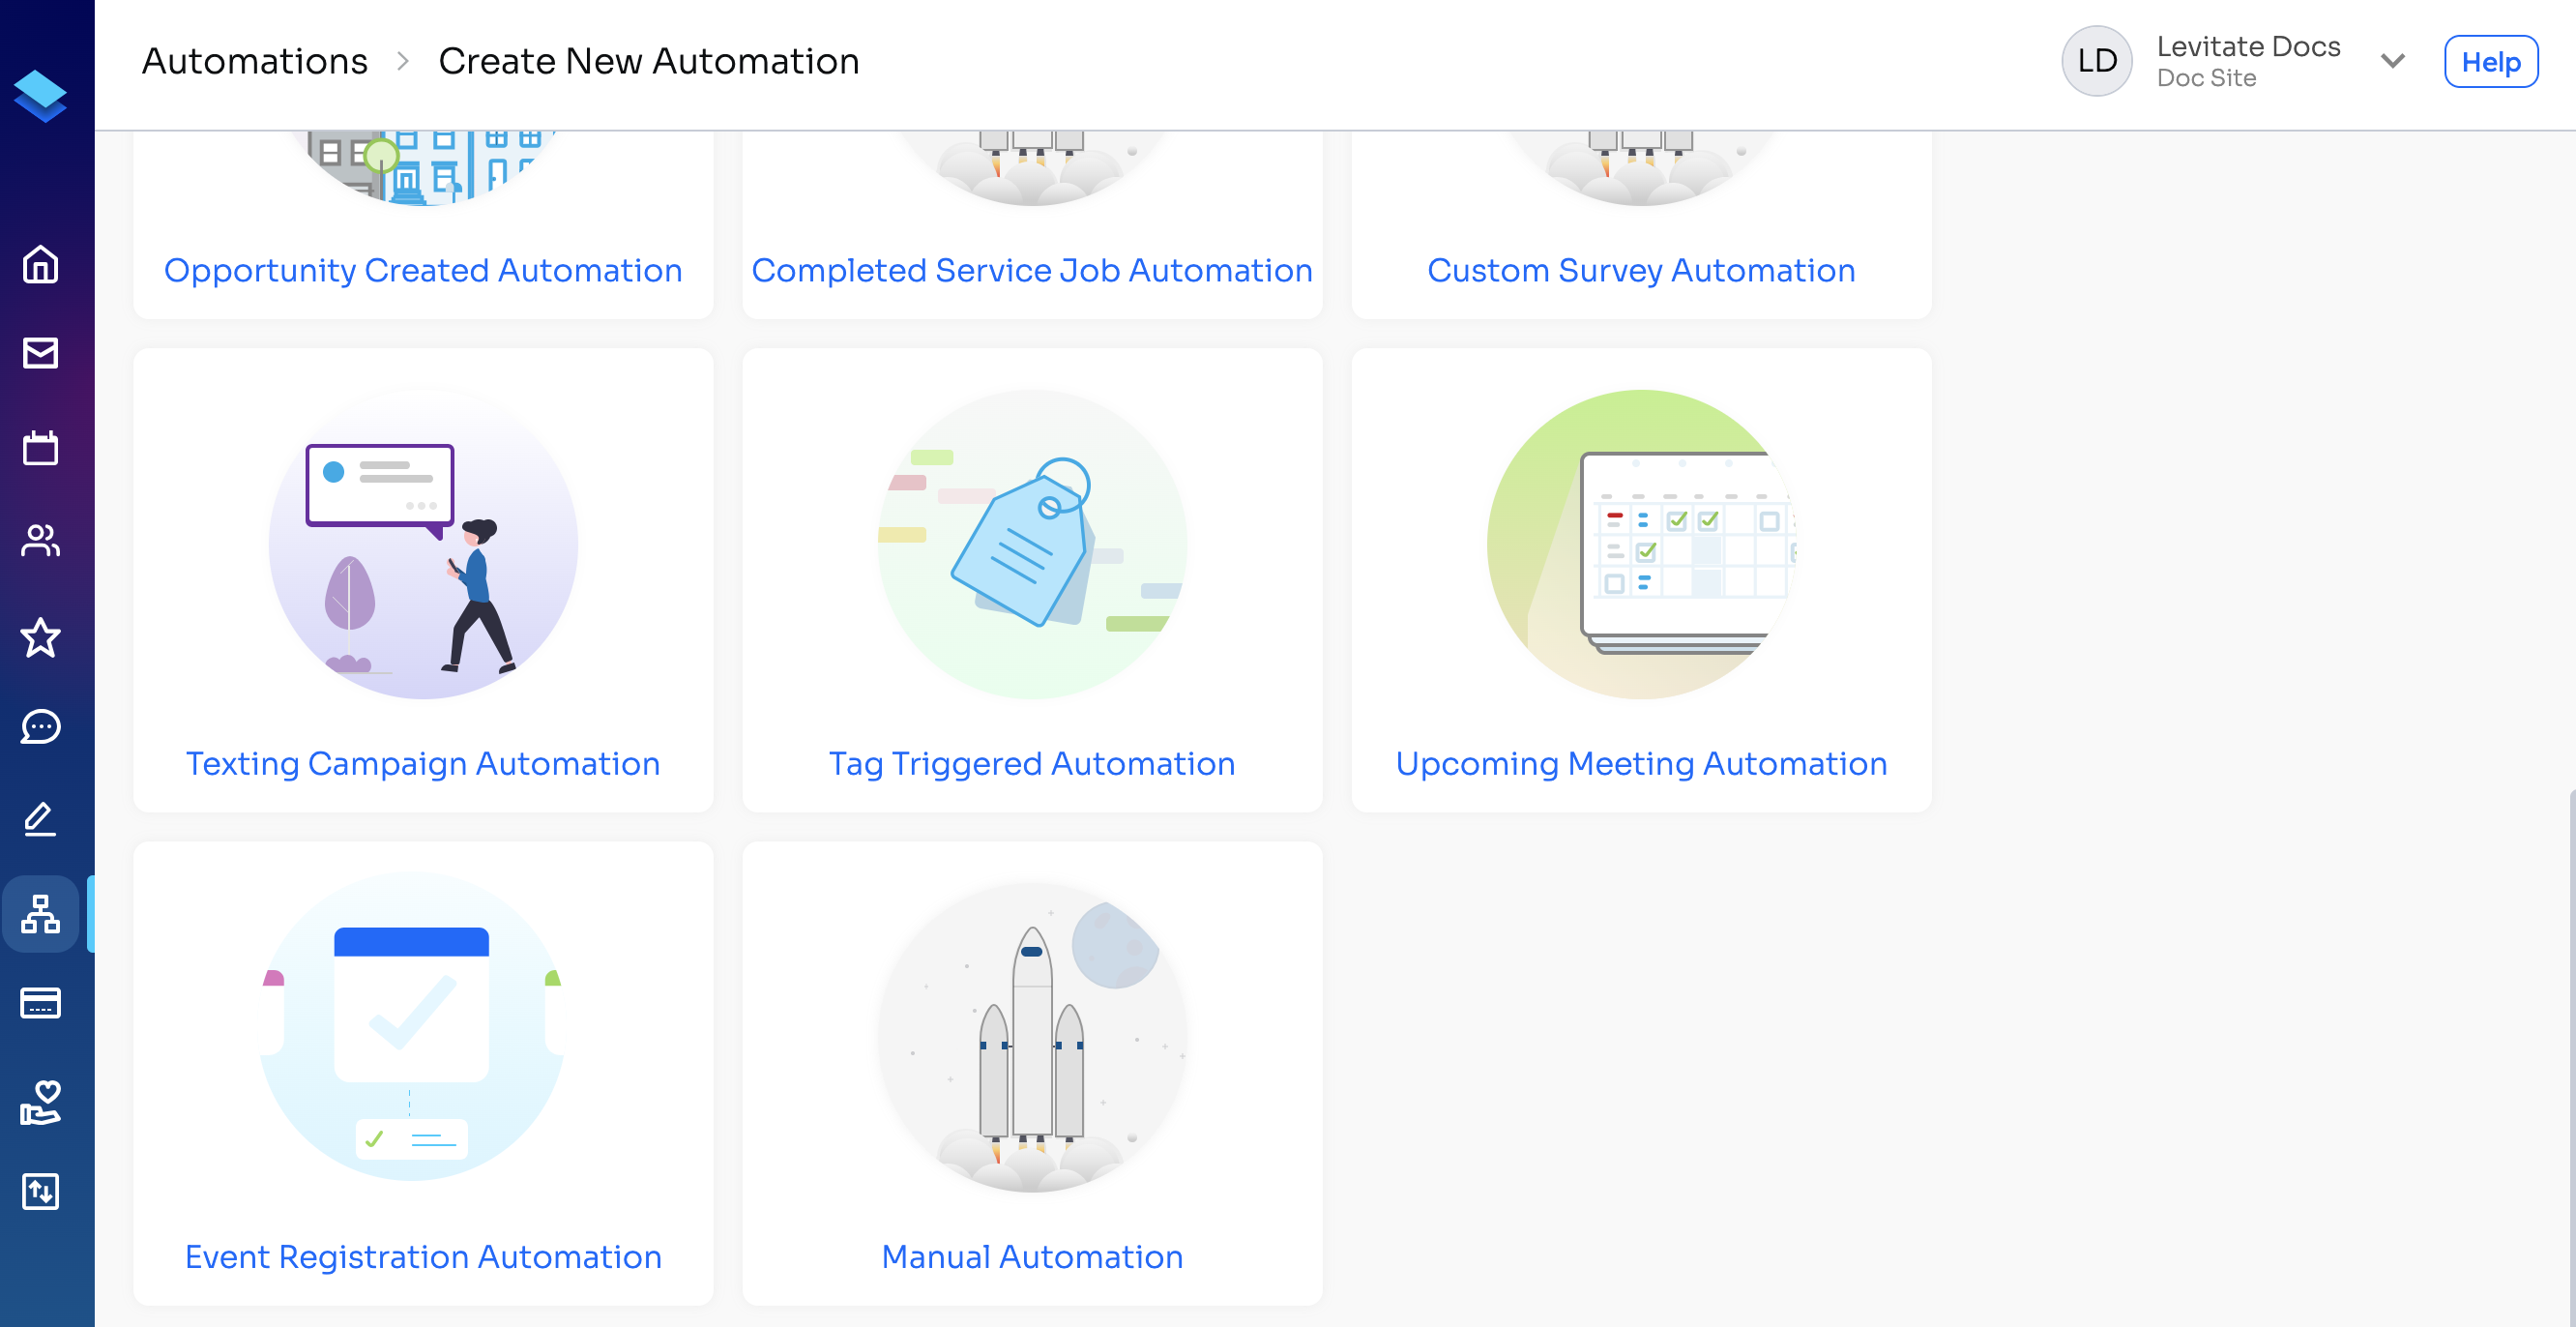Screen dimensions: 2576x1327
Task: Choose Manual Automation title
Action: point(1032,1257)
